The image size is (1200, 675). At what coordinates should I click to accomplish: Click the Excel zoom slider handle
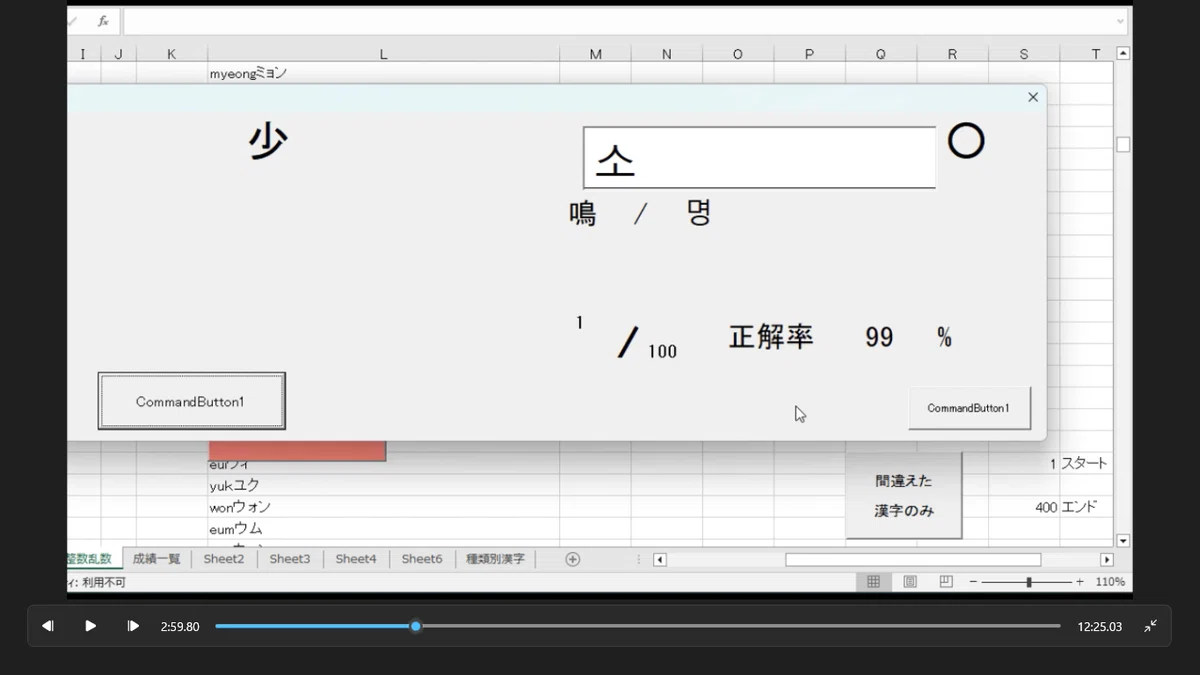click(x=1029, y=582)
